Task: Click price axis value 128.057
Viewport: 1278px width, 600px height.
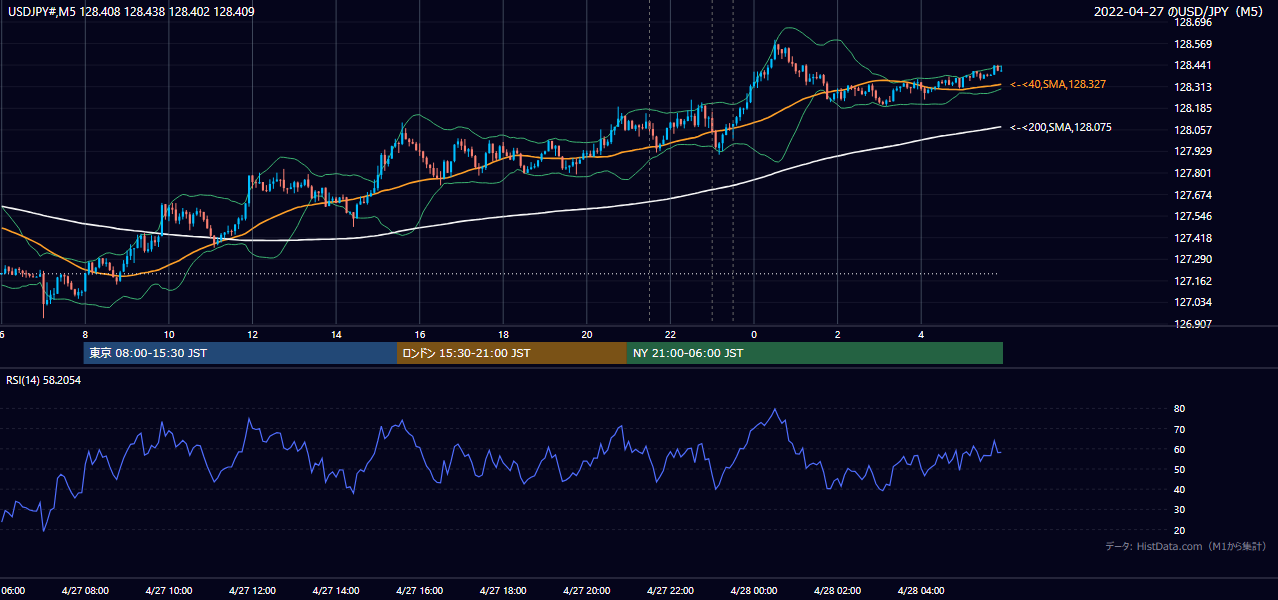Action: (x=1192, y=130)
